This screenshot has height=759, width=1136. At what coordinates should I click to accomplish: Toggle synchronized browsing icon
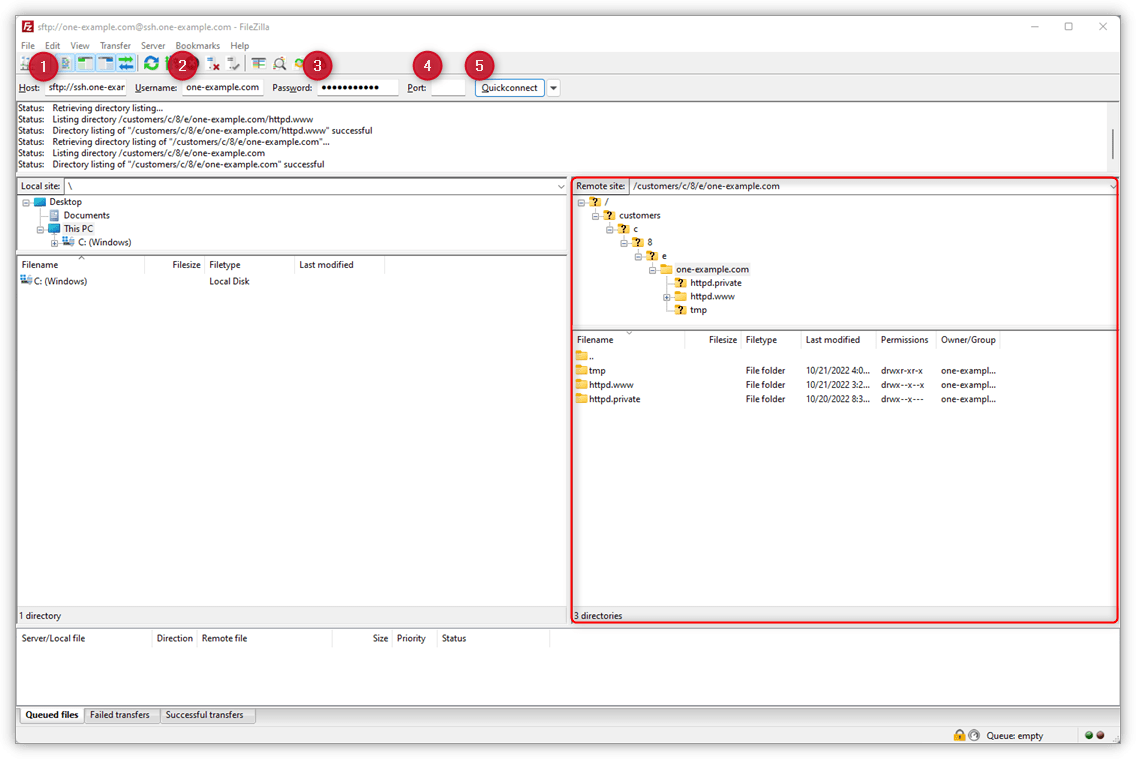click(297, 63)
